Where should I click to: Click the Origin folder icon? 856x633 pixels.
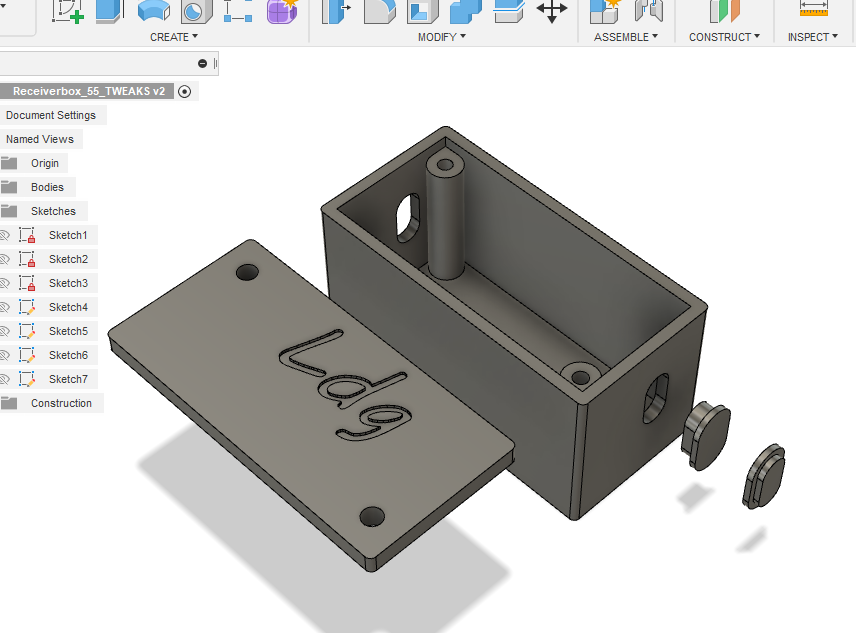(x=9, y=163)
